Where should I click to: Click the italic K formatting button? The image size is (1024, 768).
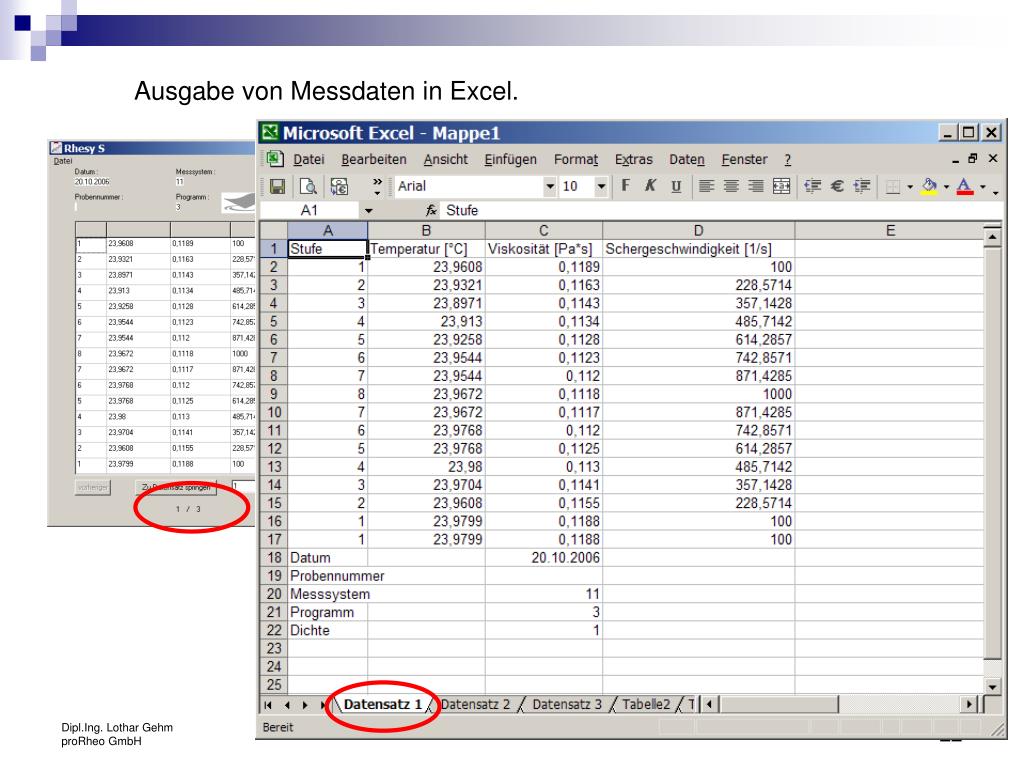(x=650, y=186)
